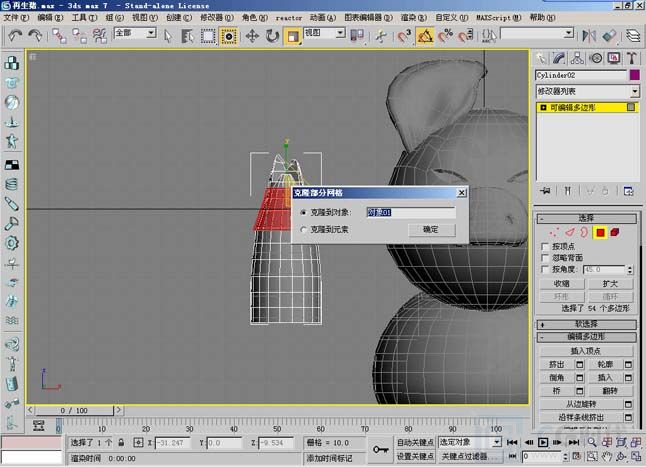Open the MAXScript(M) menu
This screenshot has width=646, height=468.
(x=499, y=18)
